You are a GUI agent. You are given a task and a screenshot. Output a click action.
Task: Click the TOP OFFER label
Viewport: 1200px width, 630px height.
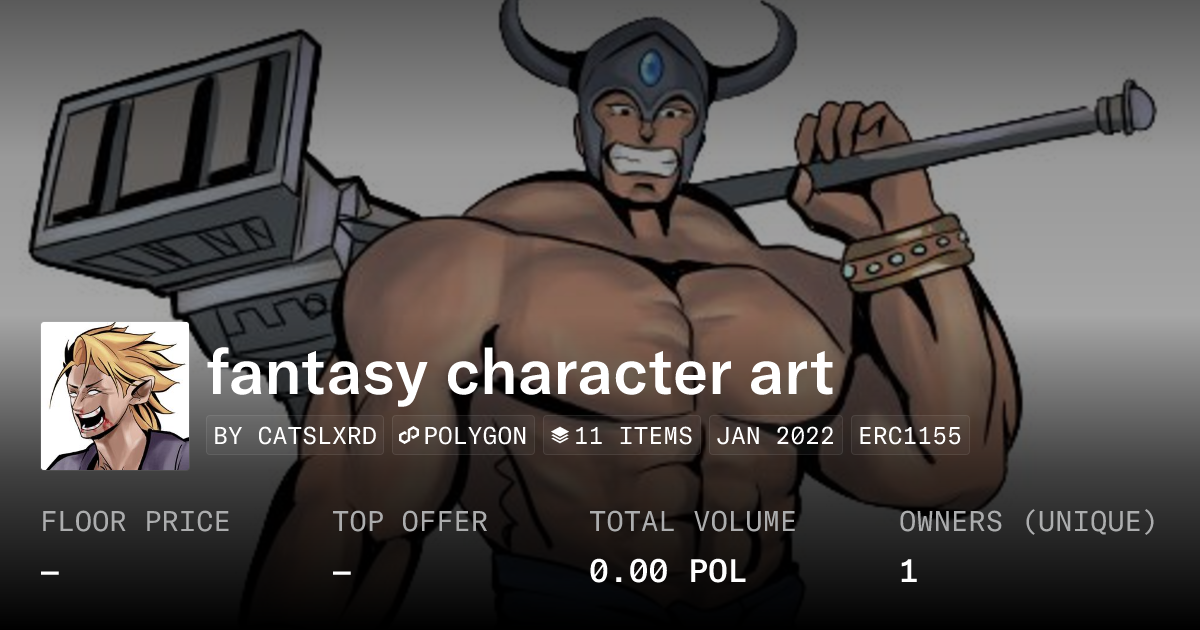point(410,522)
